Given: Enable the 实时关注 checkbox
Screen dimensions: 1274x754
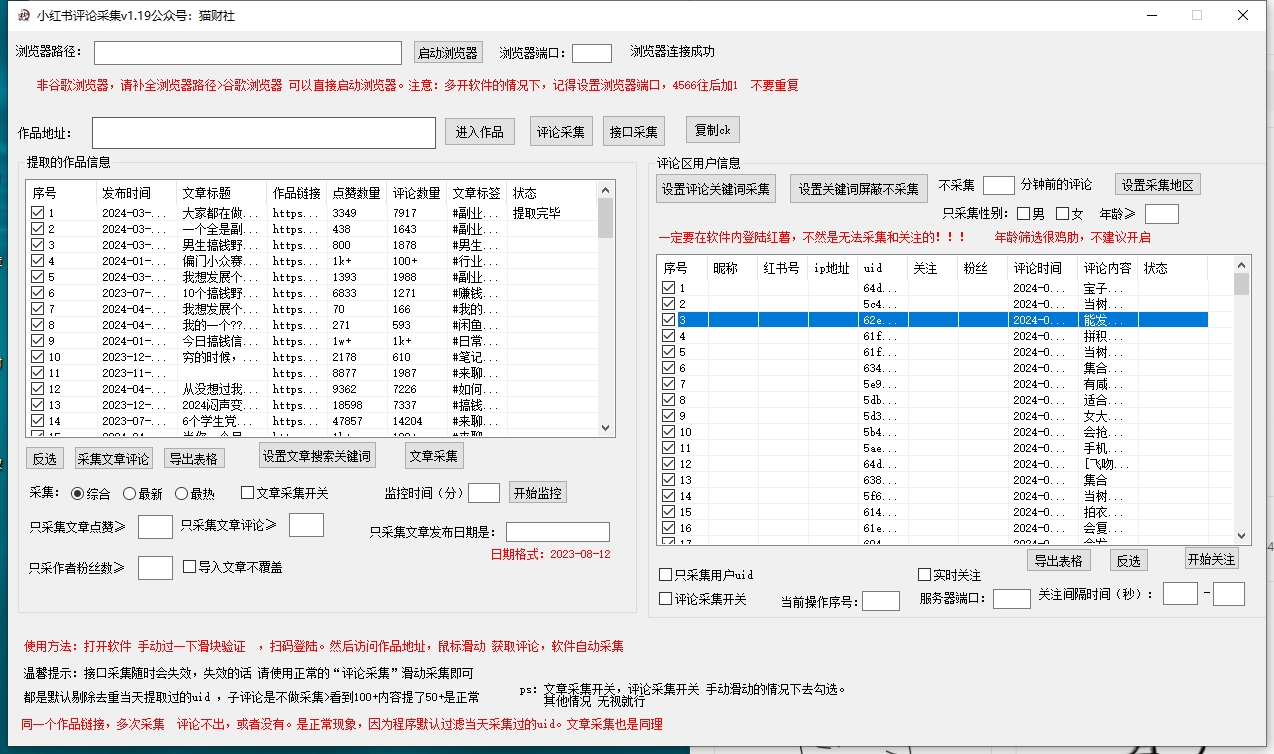Looking at the screenshot, I should click(924, 575).
